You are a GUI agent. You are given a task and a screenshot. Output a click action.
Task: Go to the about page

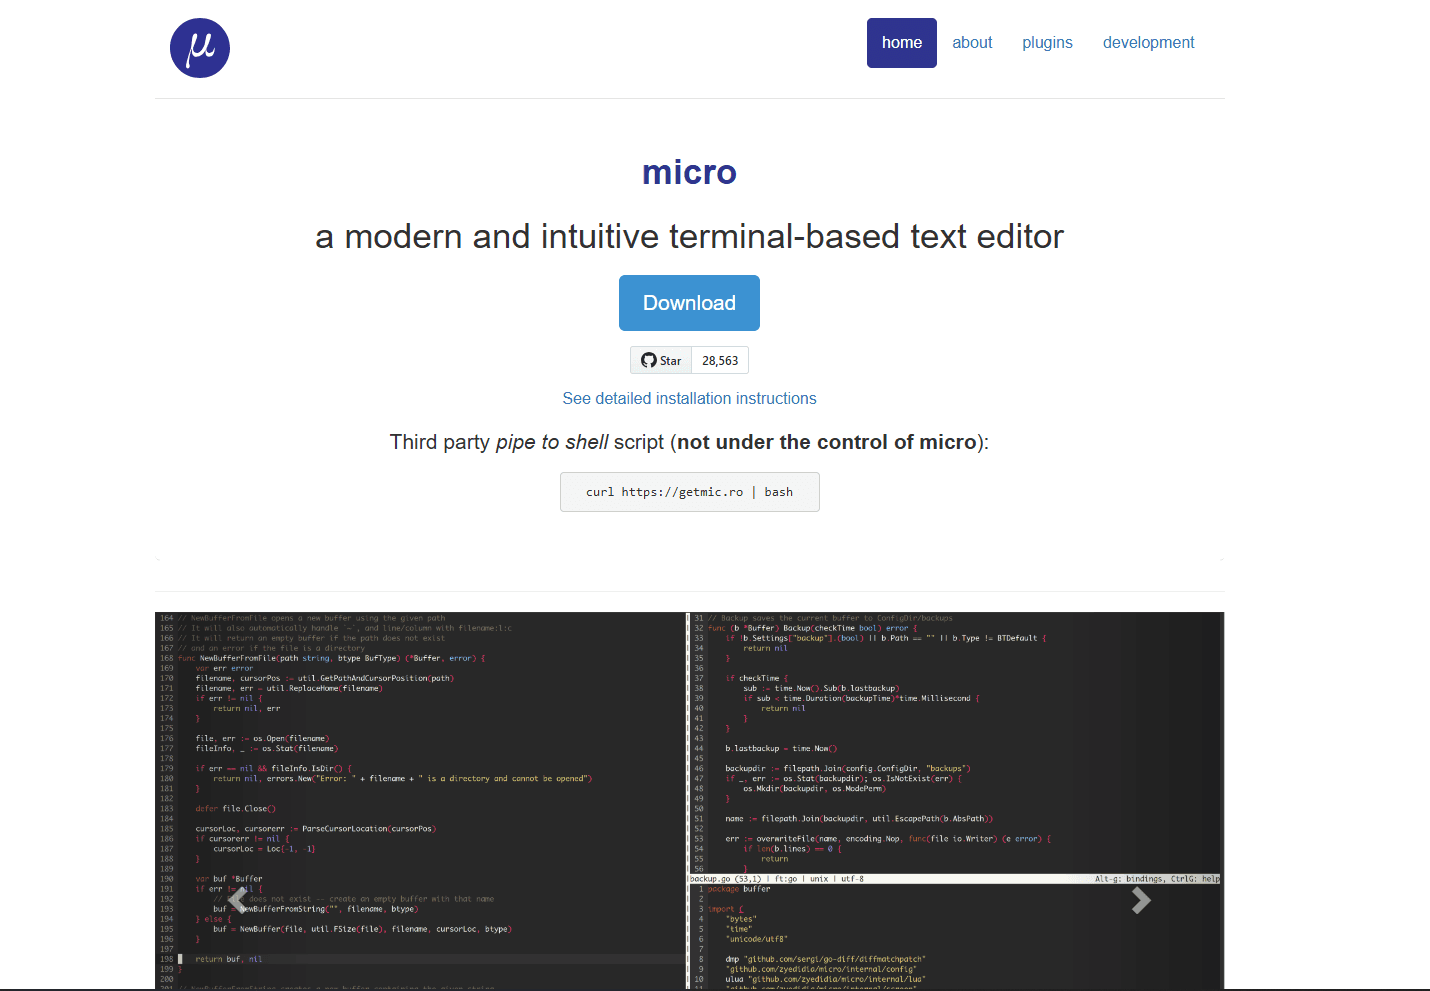[x=972, y=43]
